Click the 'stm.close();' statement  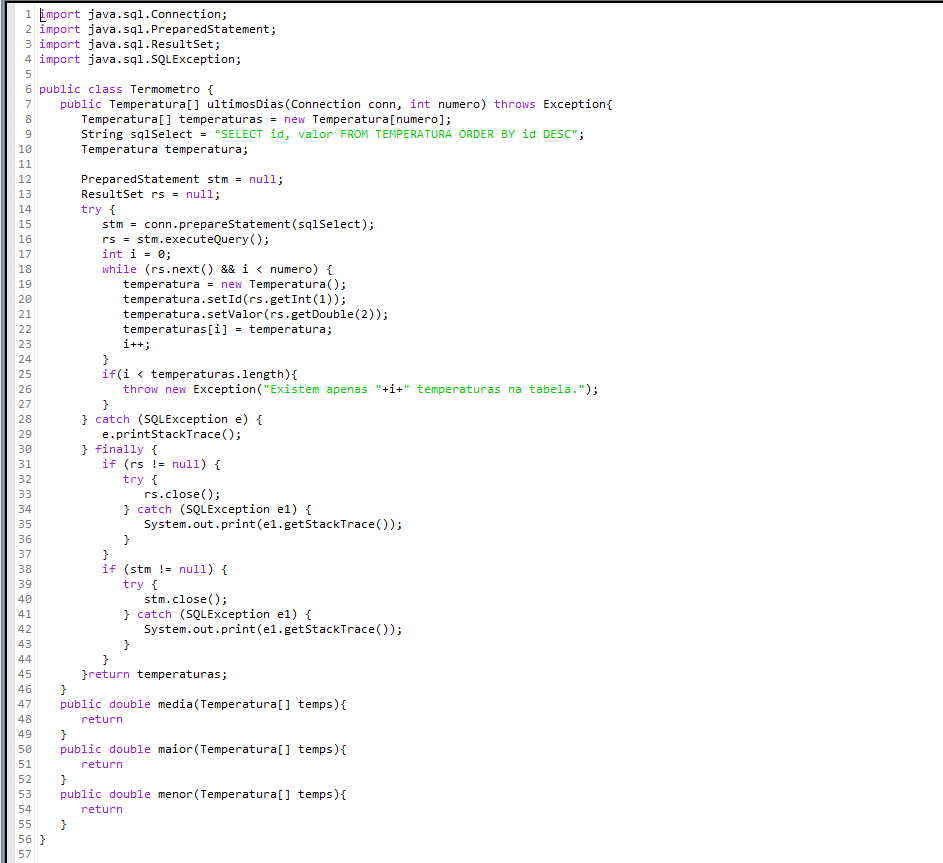coord(186,600)
